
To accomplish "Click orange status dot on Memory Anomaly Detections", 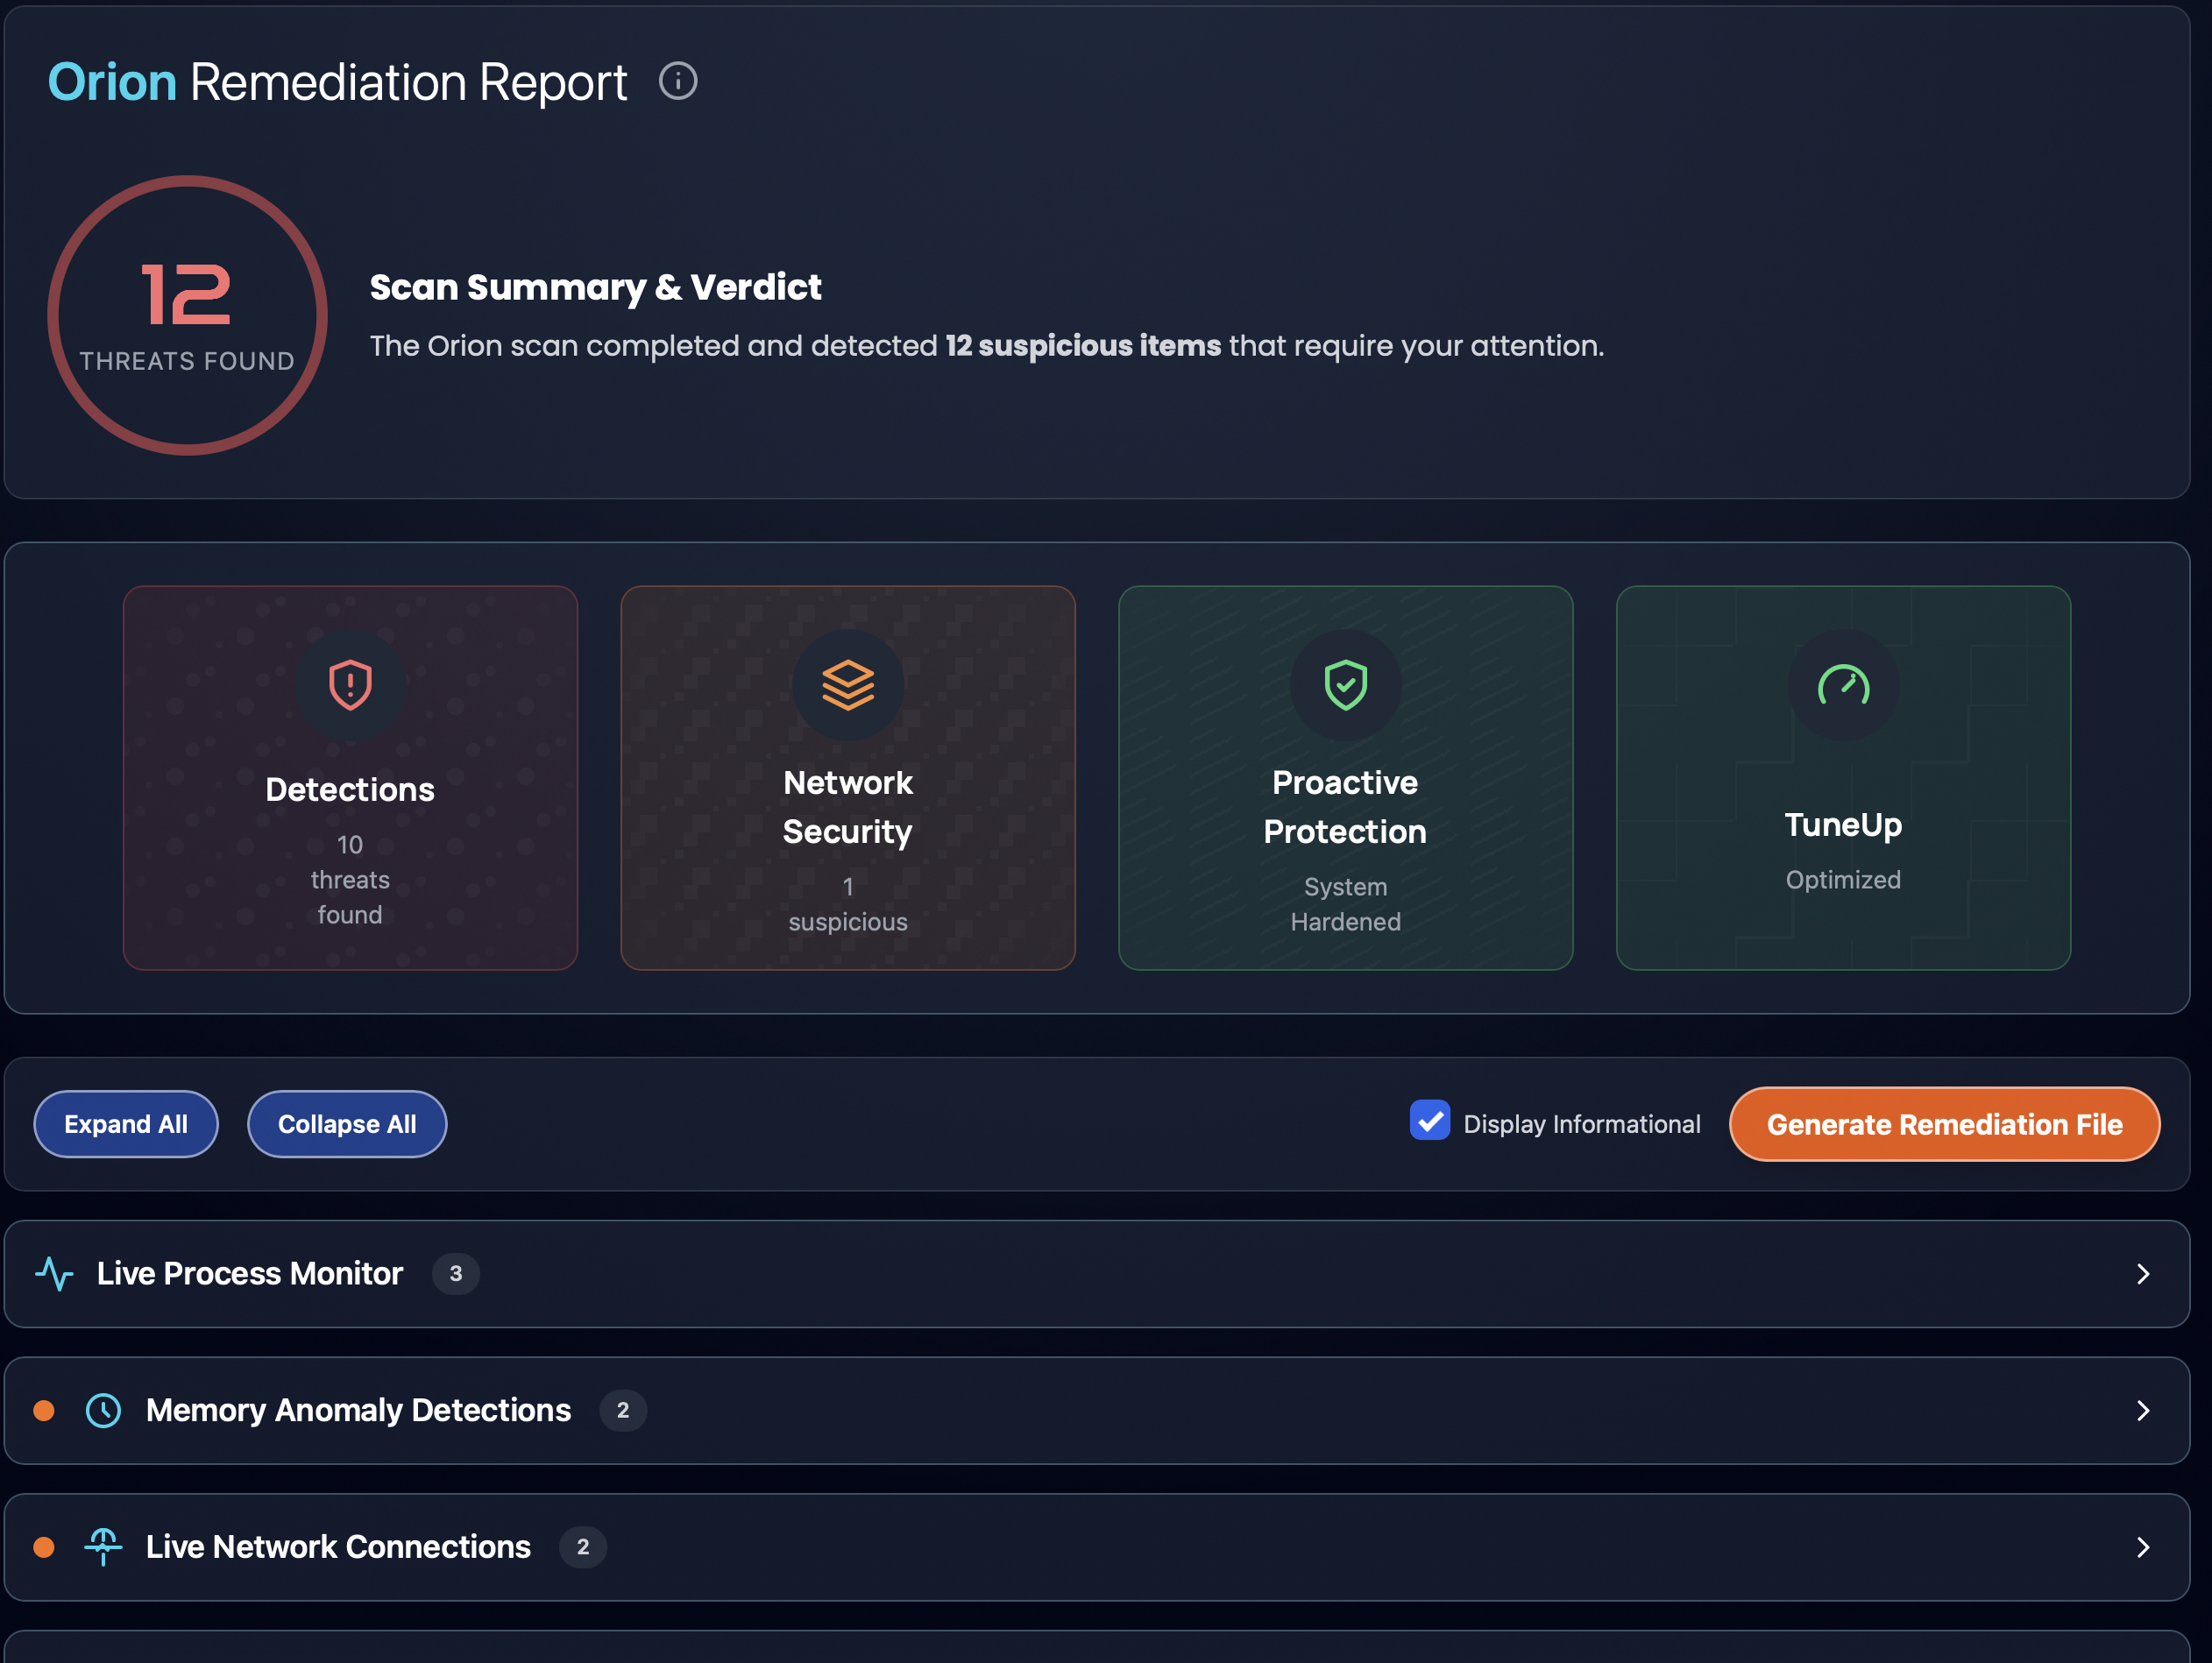I will pyautogui.click(x=44, y=1410).
